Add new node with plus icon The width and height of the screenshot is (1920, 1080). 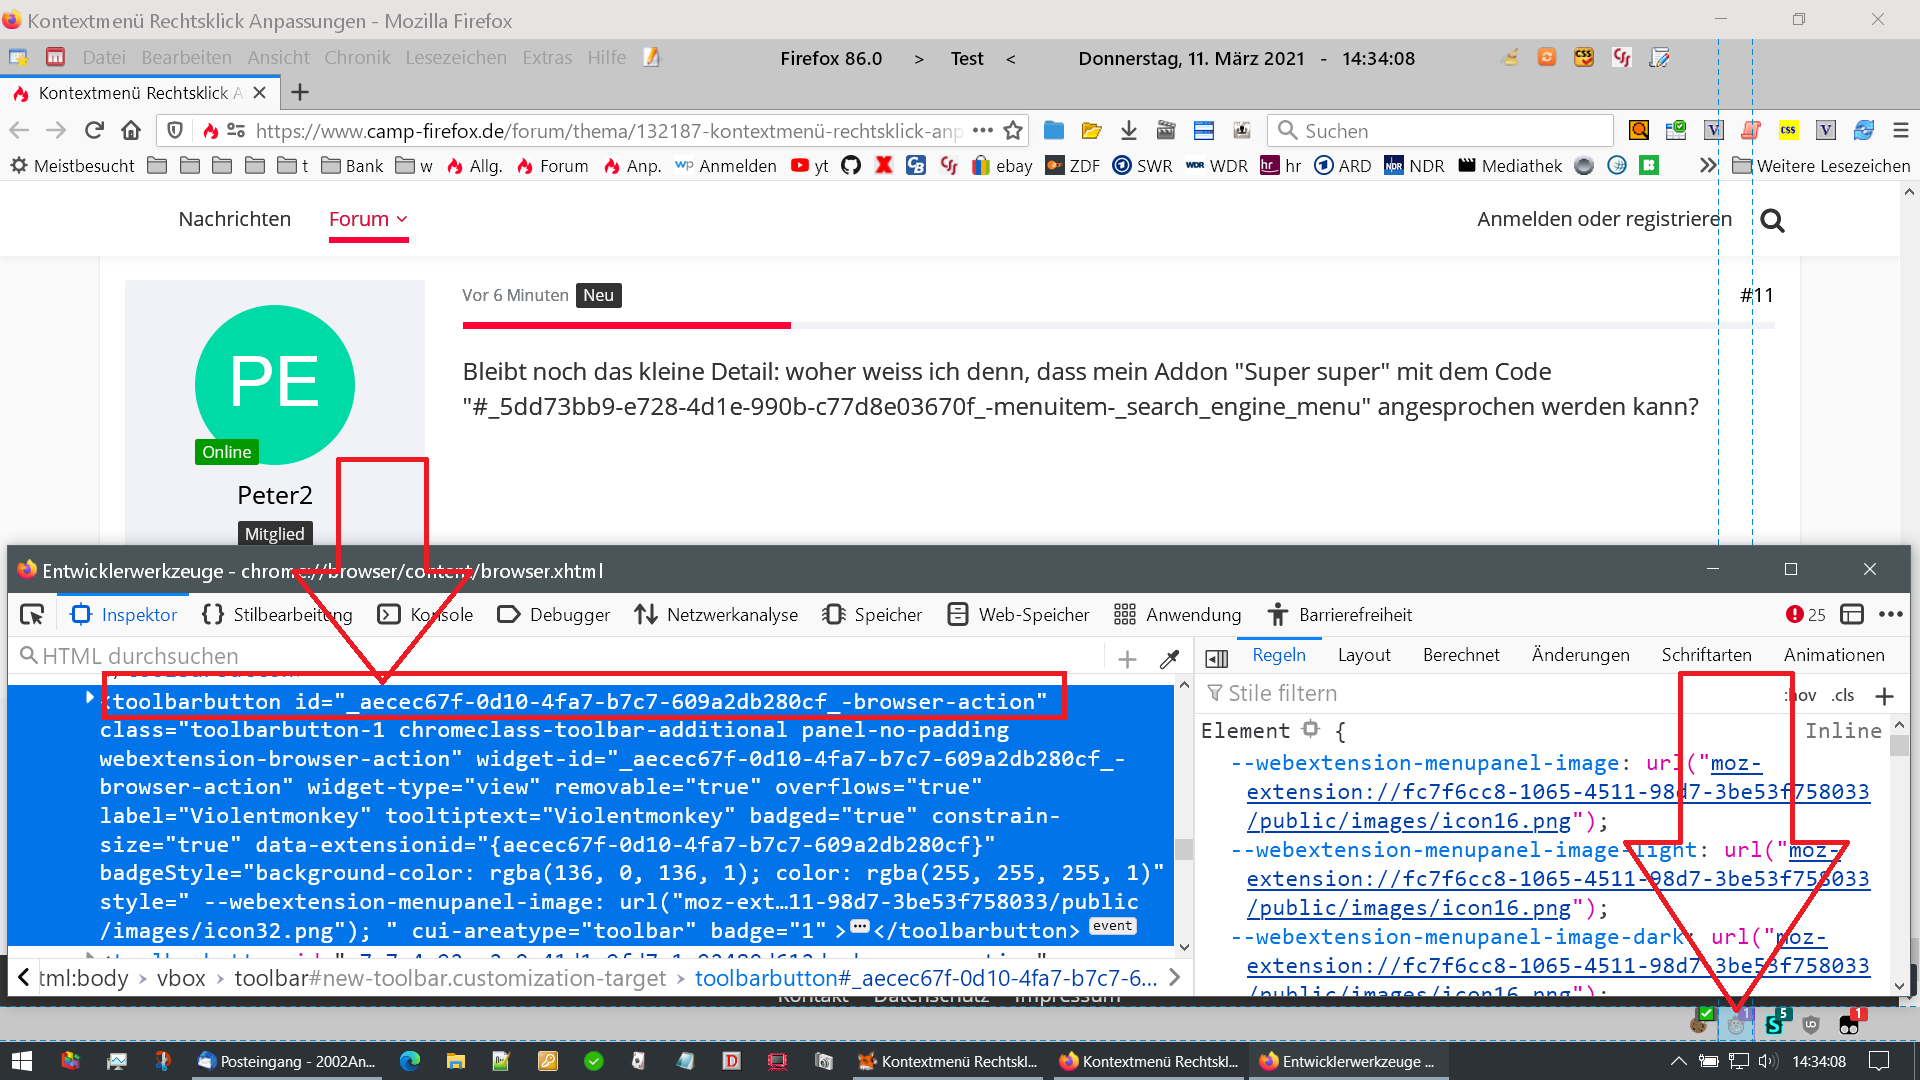pyautogui.click(x=1127, y=658)
